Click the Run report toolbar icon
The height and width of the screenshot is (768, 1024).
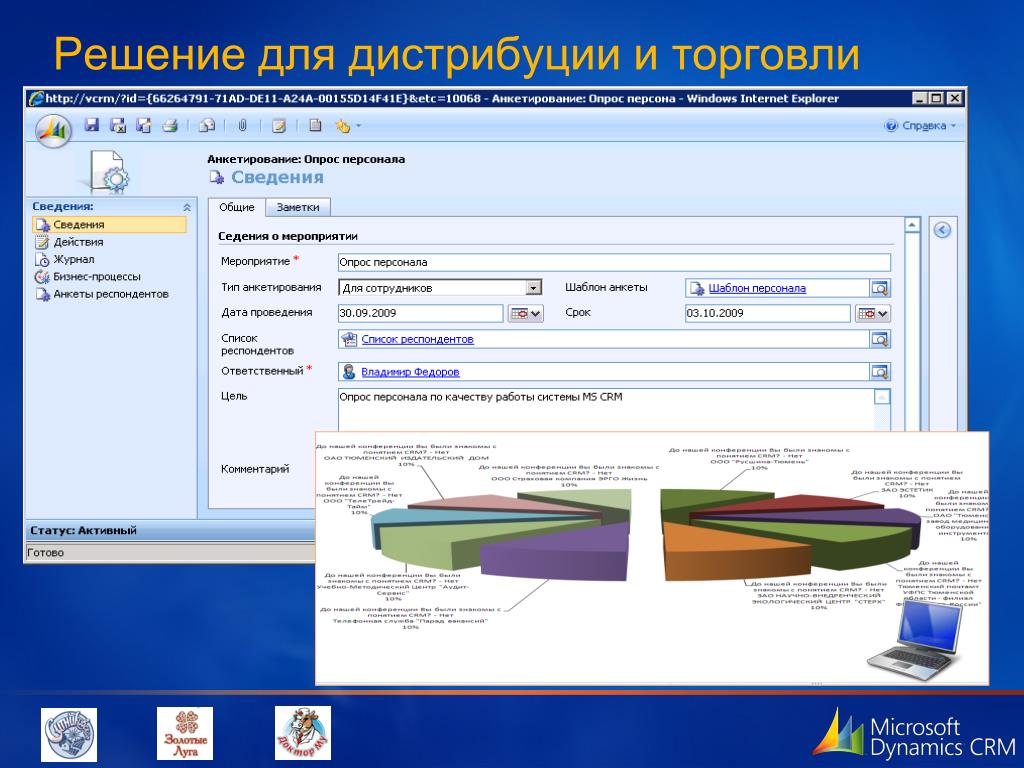[x=315, y=125]
